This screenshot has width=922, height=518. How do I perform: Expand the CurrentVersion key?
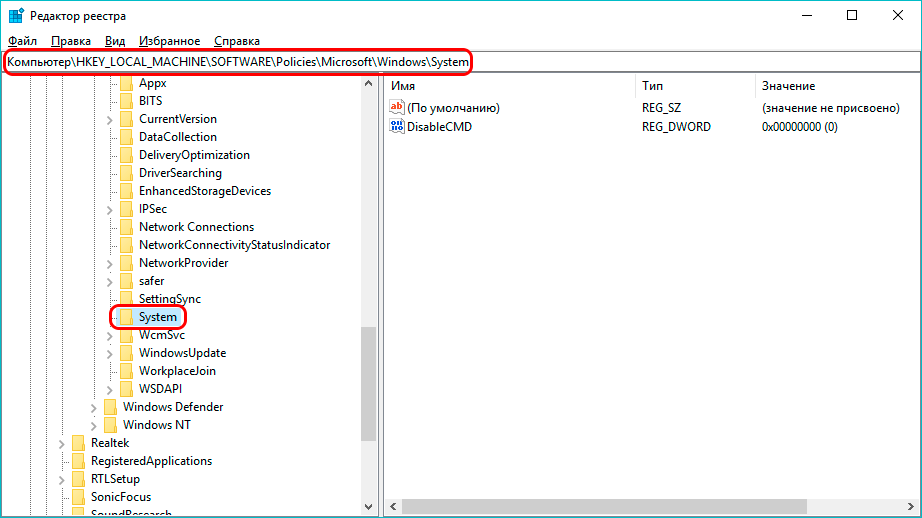(x=109, y=120)
